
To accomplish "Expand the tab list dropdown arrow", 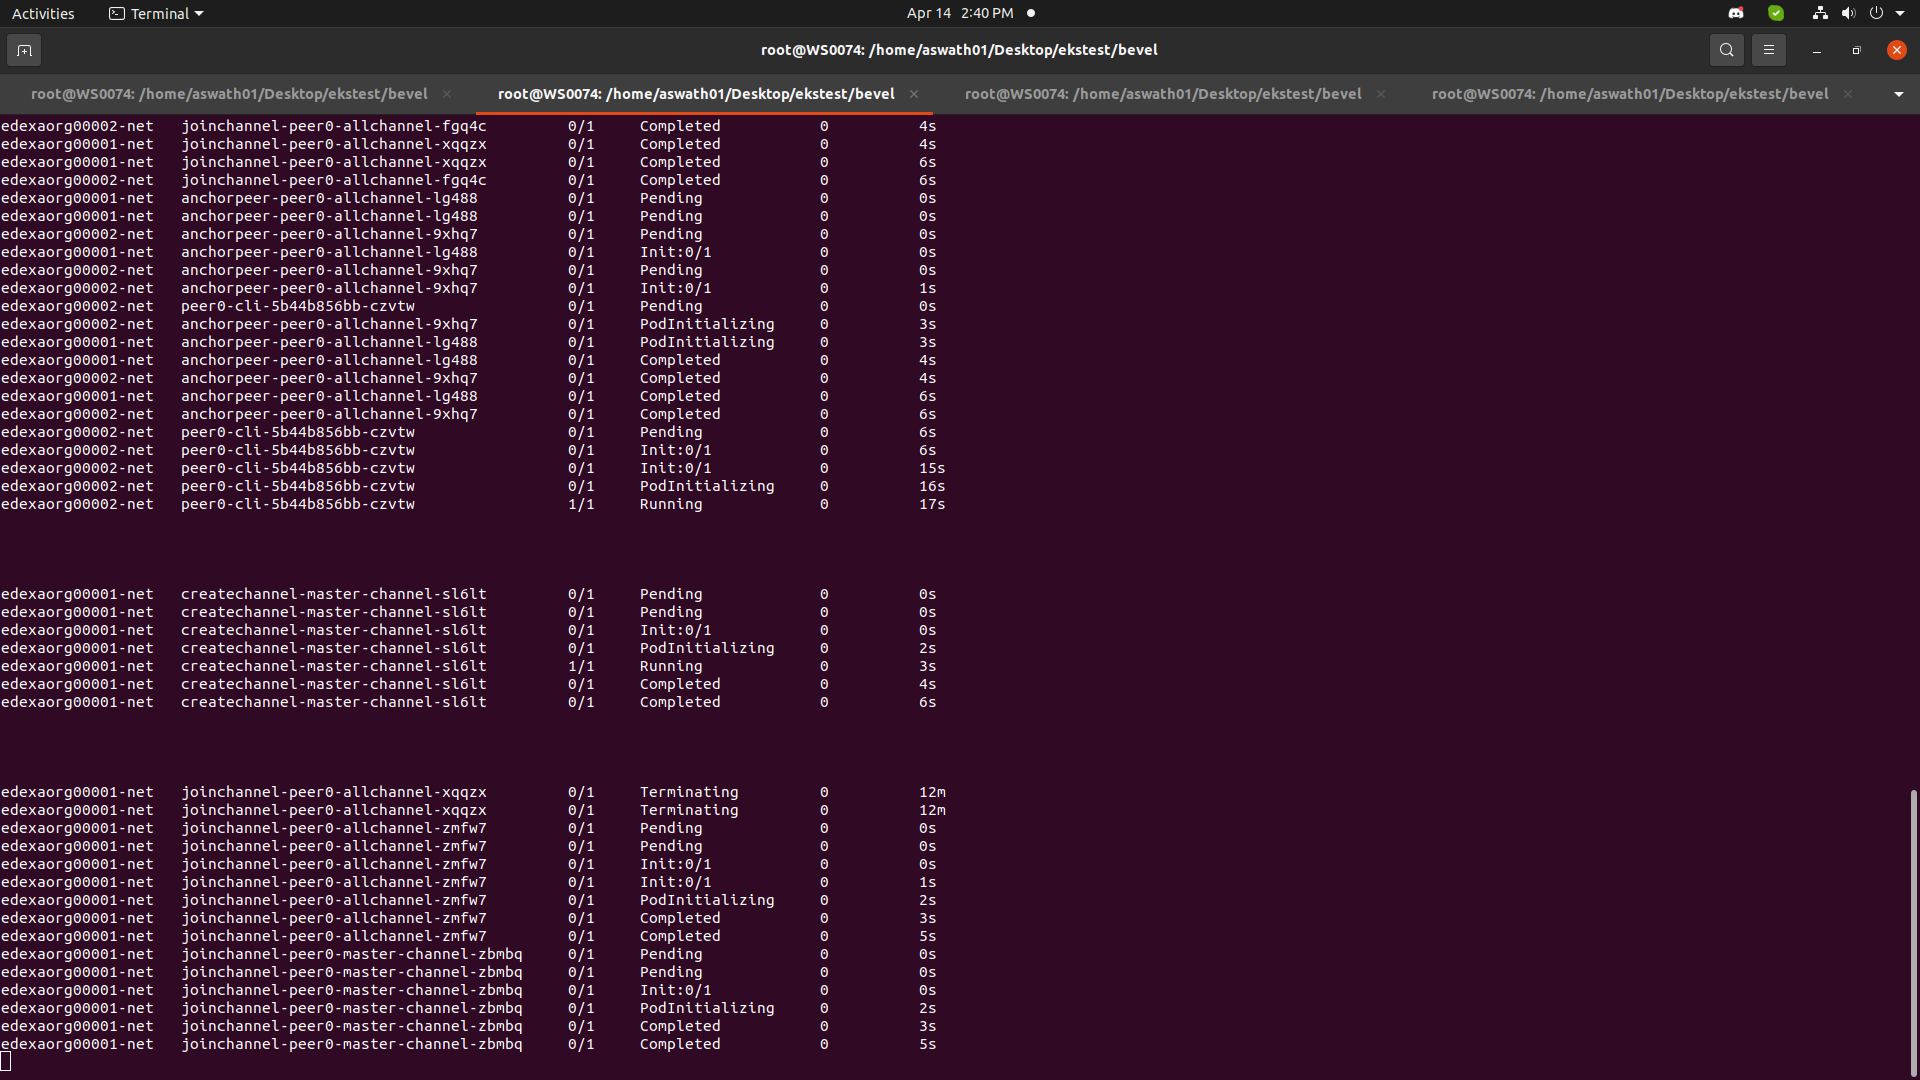I will 1898,94.
